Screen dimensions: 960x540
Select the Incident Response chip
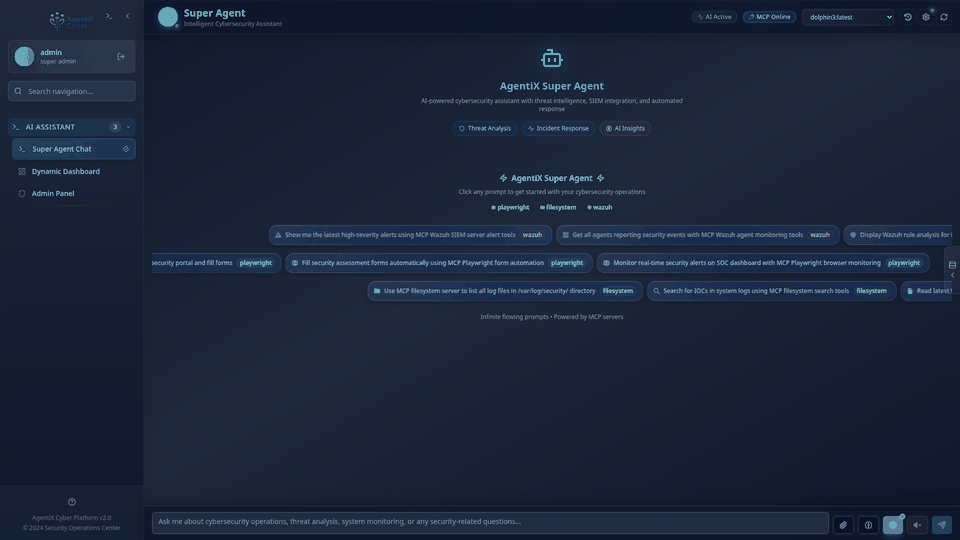tap(558, 129)
